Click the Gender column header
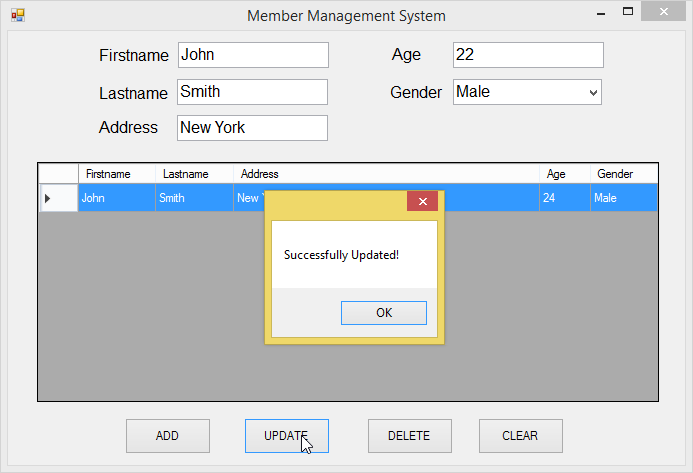This screenshot has width=693, height=473. pyautogui.click(x=623, y=174)
